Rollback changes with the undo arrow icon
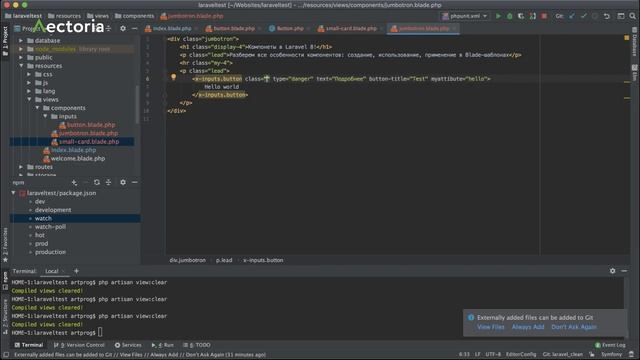640x360 pixels. (607, 16)
